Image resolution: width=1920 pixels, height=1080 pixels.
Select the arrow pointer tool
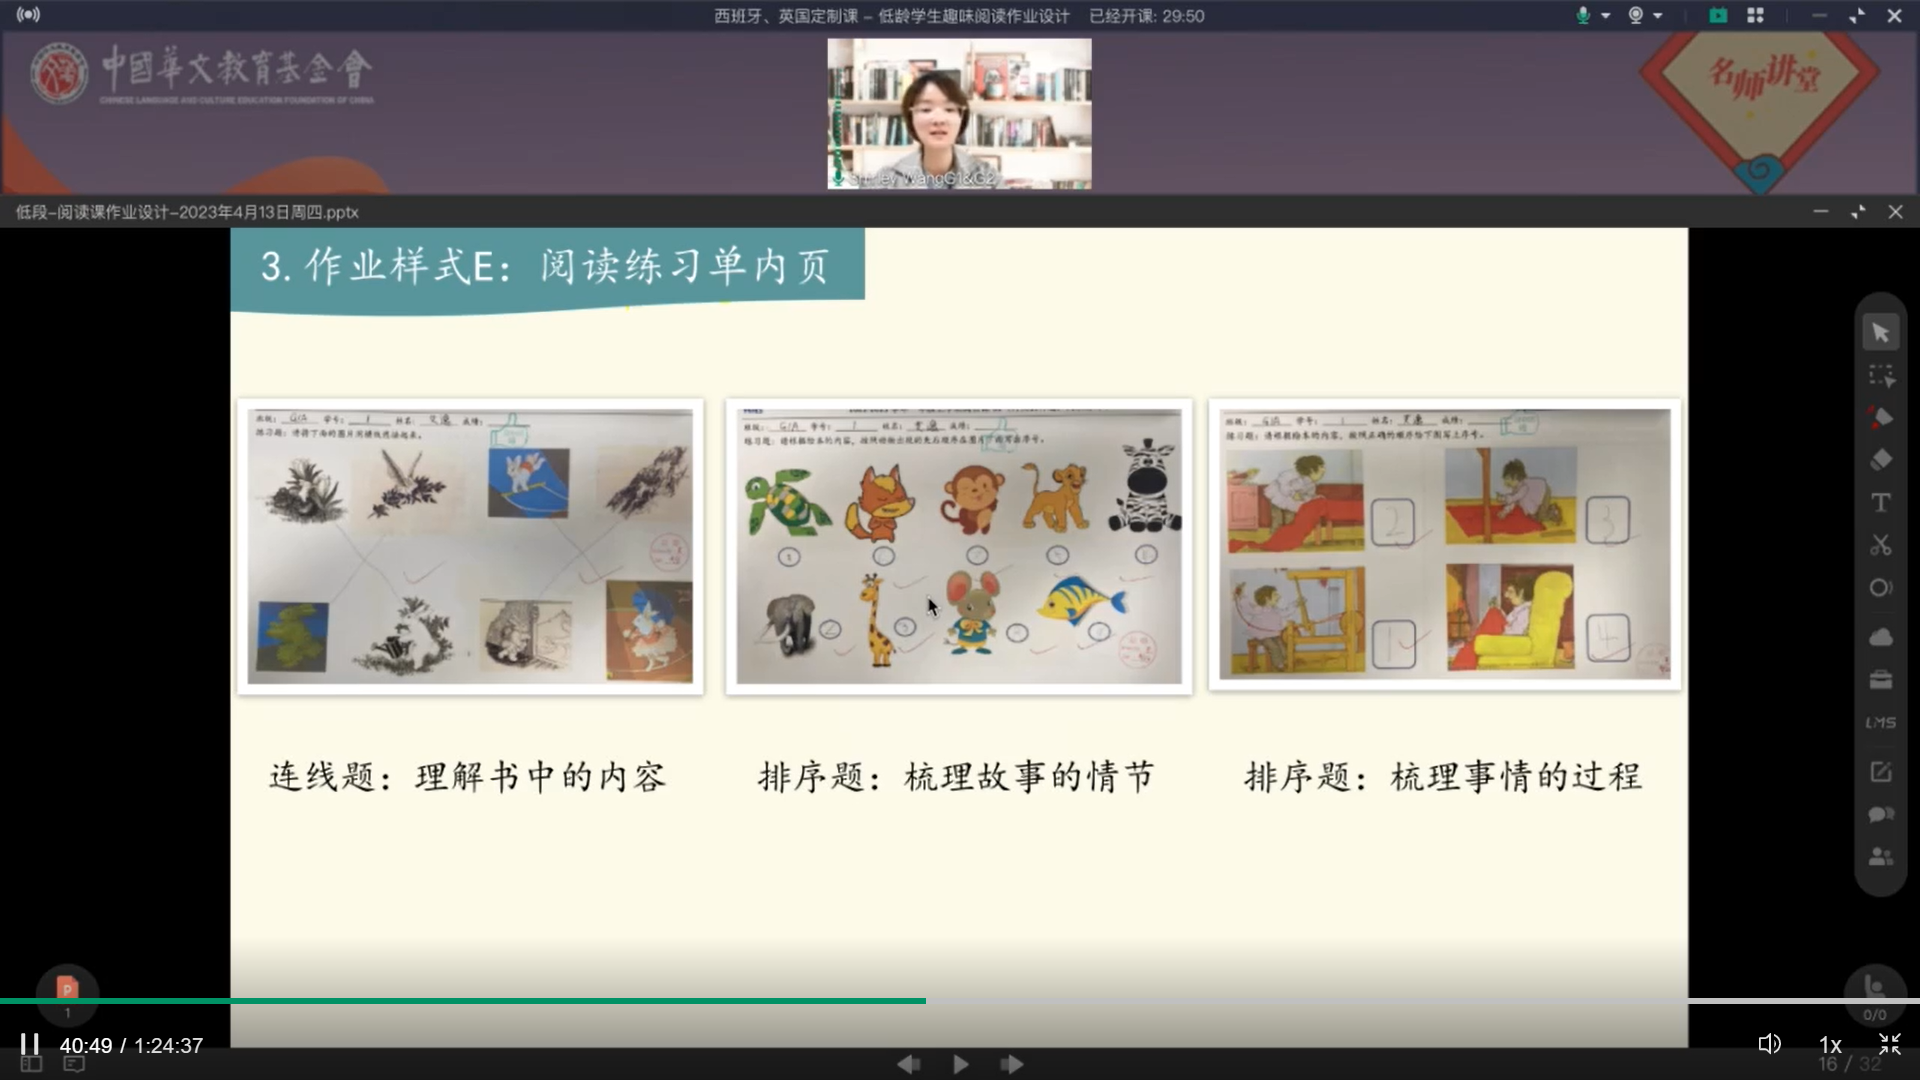(1880, 333)
